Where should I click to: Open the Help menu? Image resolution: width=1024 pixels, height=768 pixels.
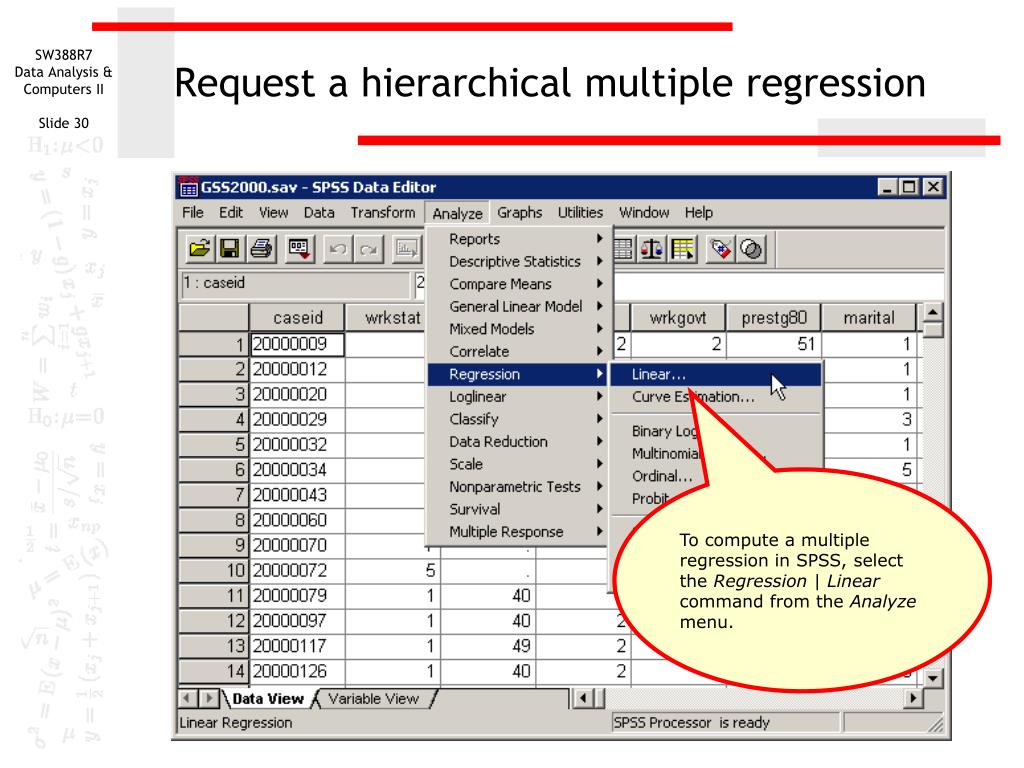click(699, 213)
